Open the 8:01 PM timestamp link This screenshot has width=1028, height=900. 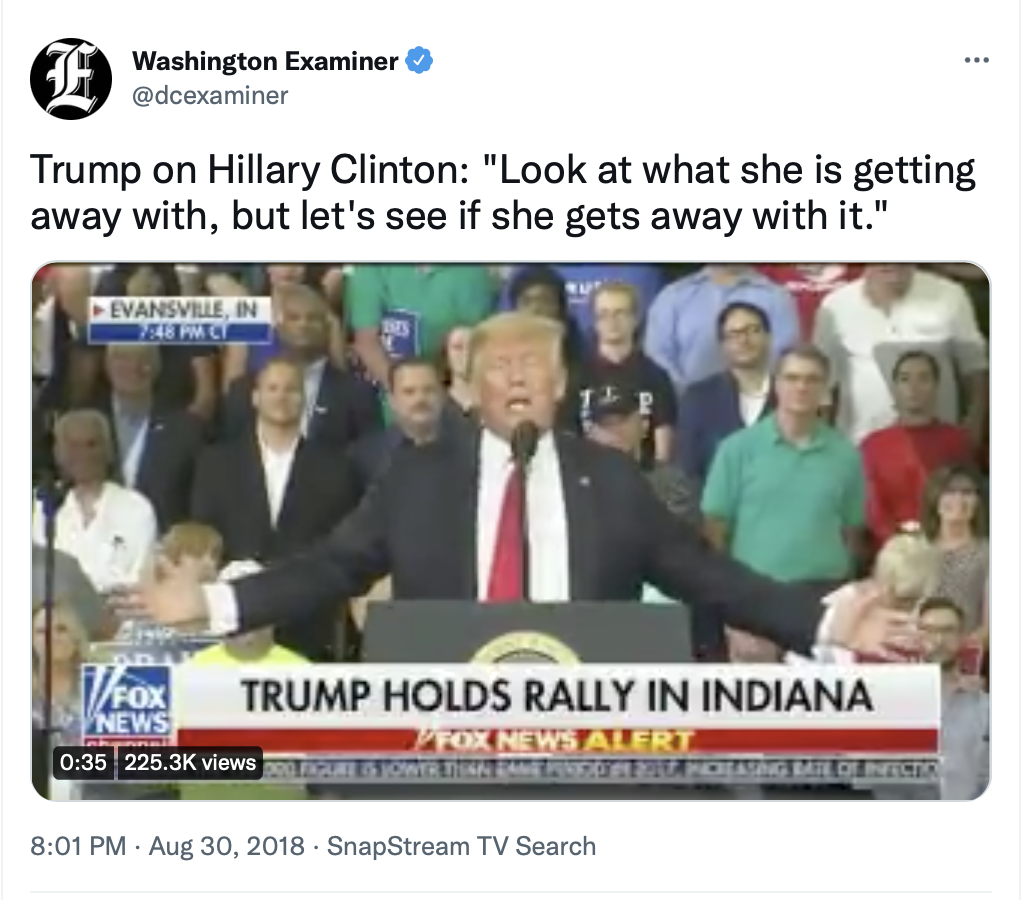pyautogui.click(x=78, y=846)
